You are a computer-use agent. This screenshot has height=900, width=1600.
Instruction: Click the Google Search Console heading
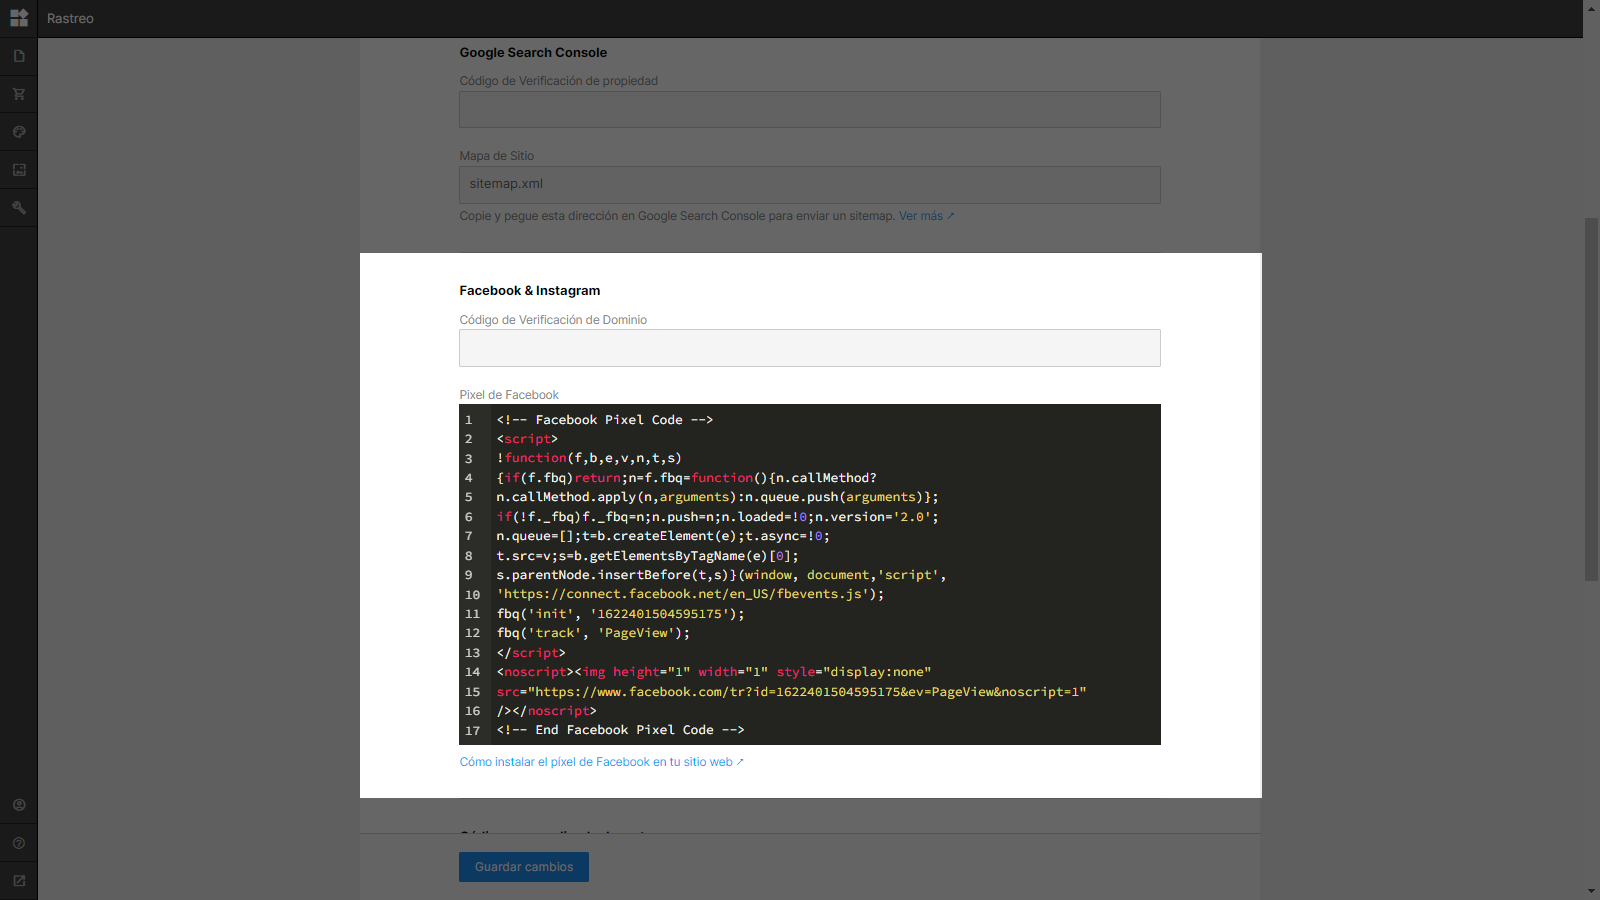pyautogui.click(x=533, y=53)
